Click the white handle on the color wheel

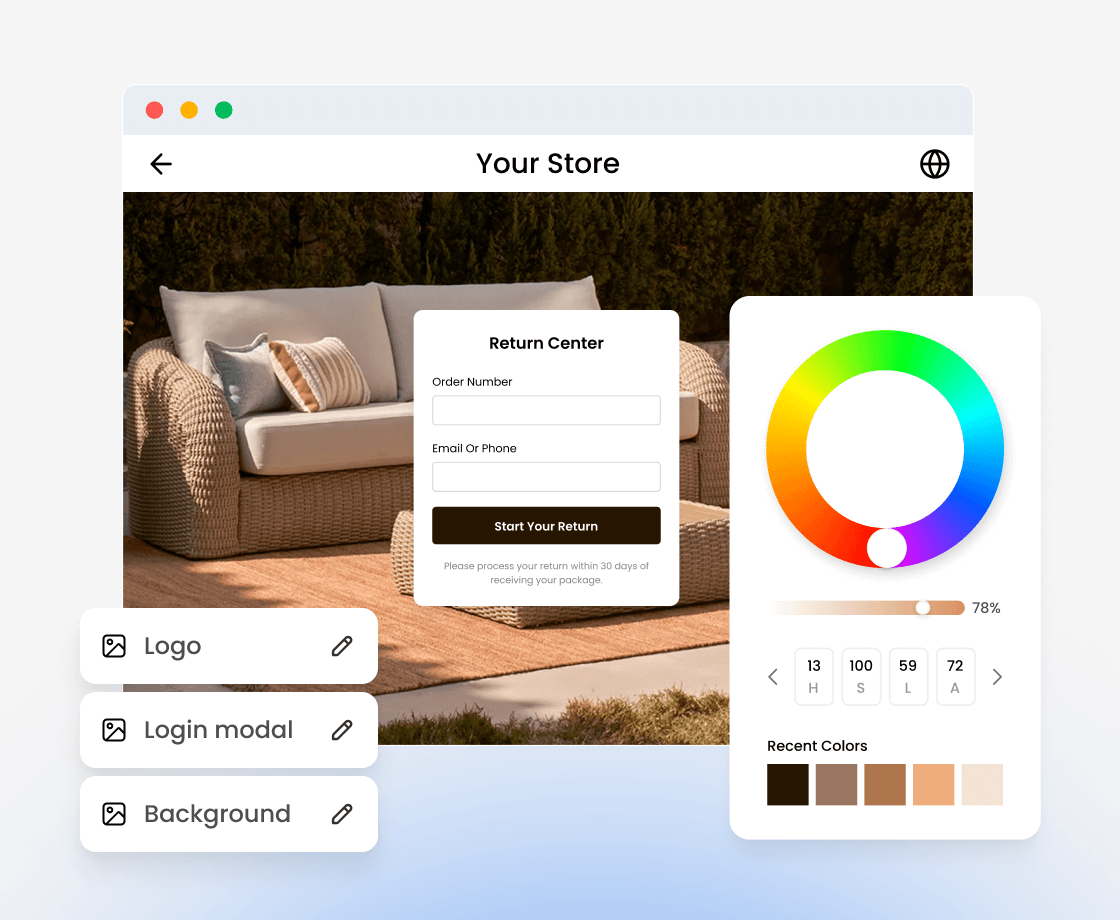point(885,549)
